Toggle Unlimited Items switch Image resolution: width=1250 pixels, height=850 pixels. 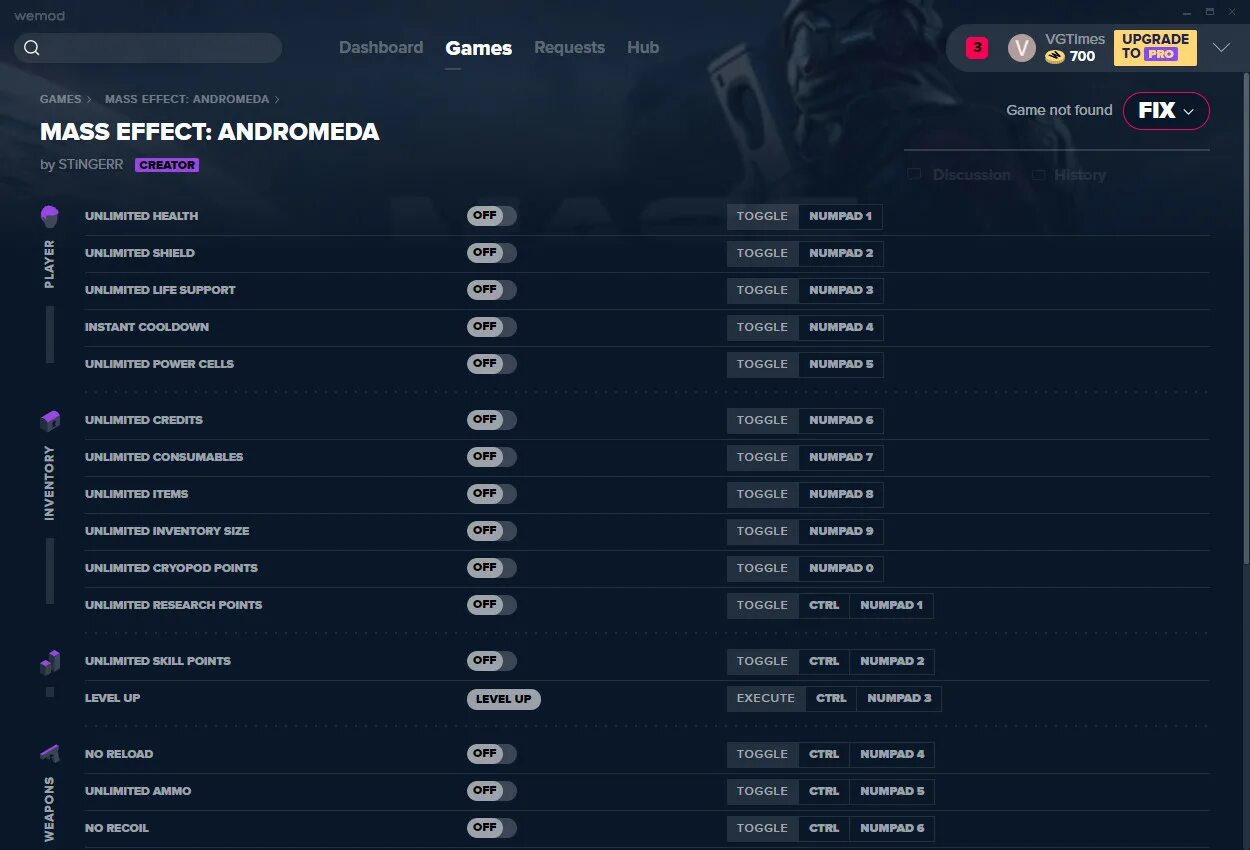[492, 494]
